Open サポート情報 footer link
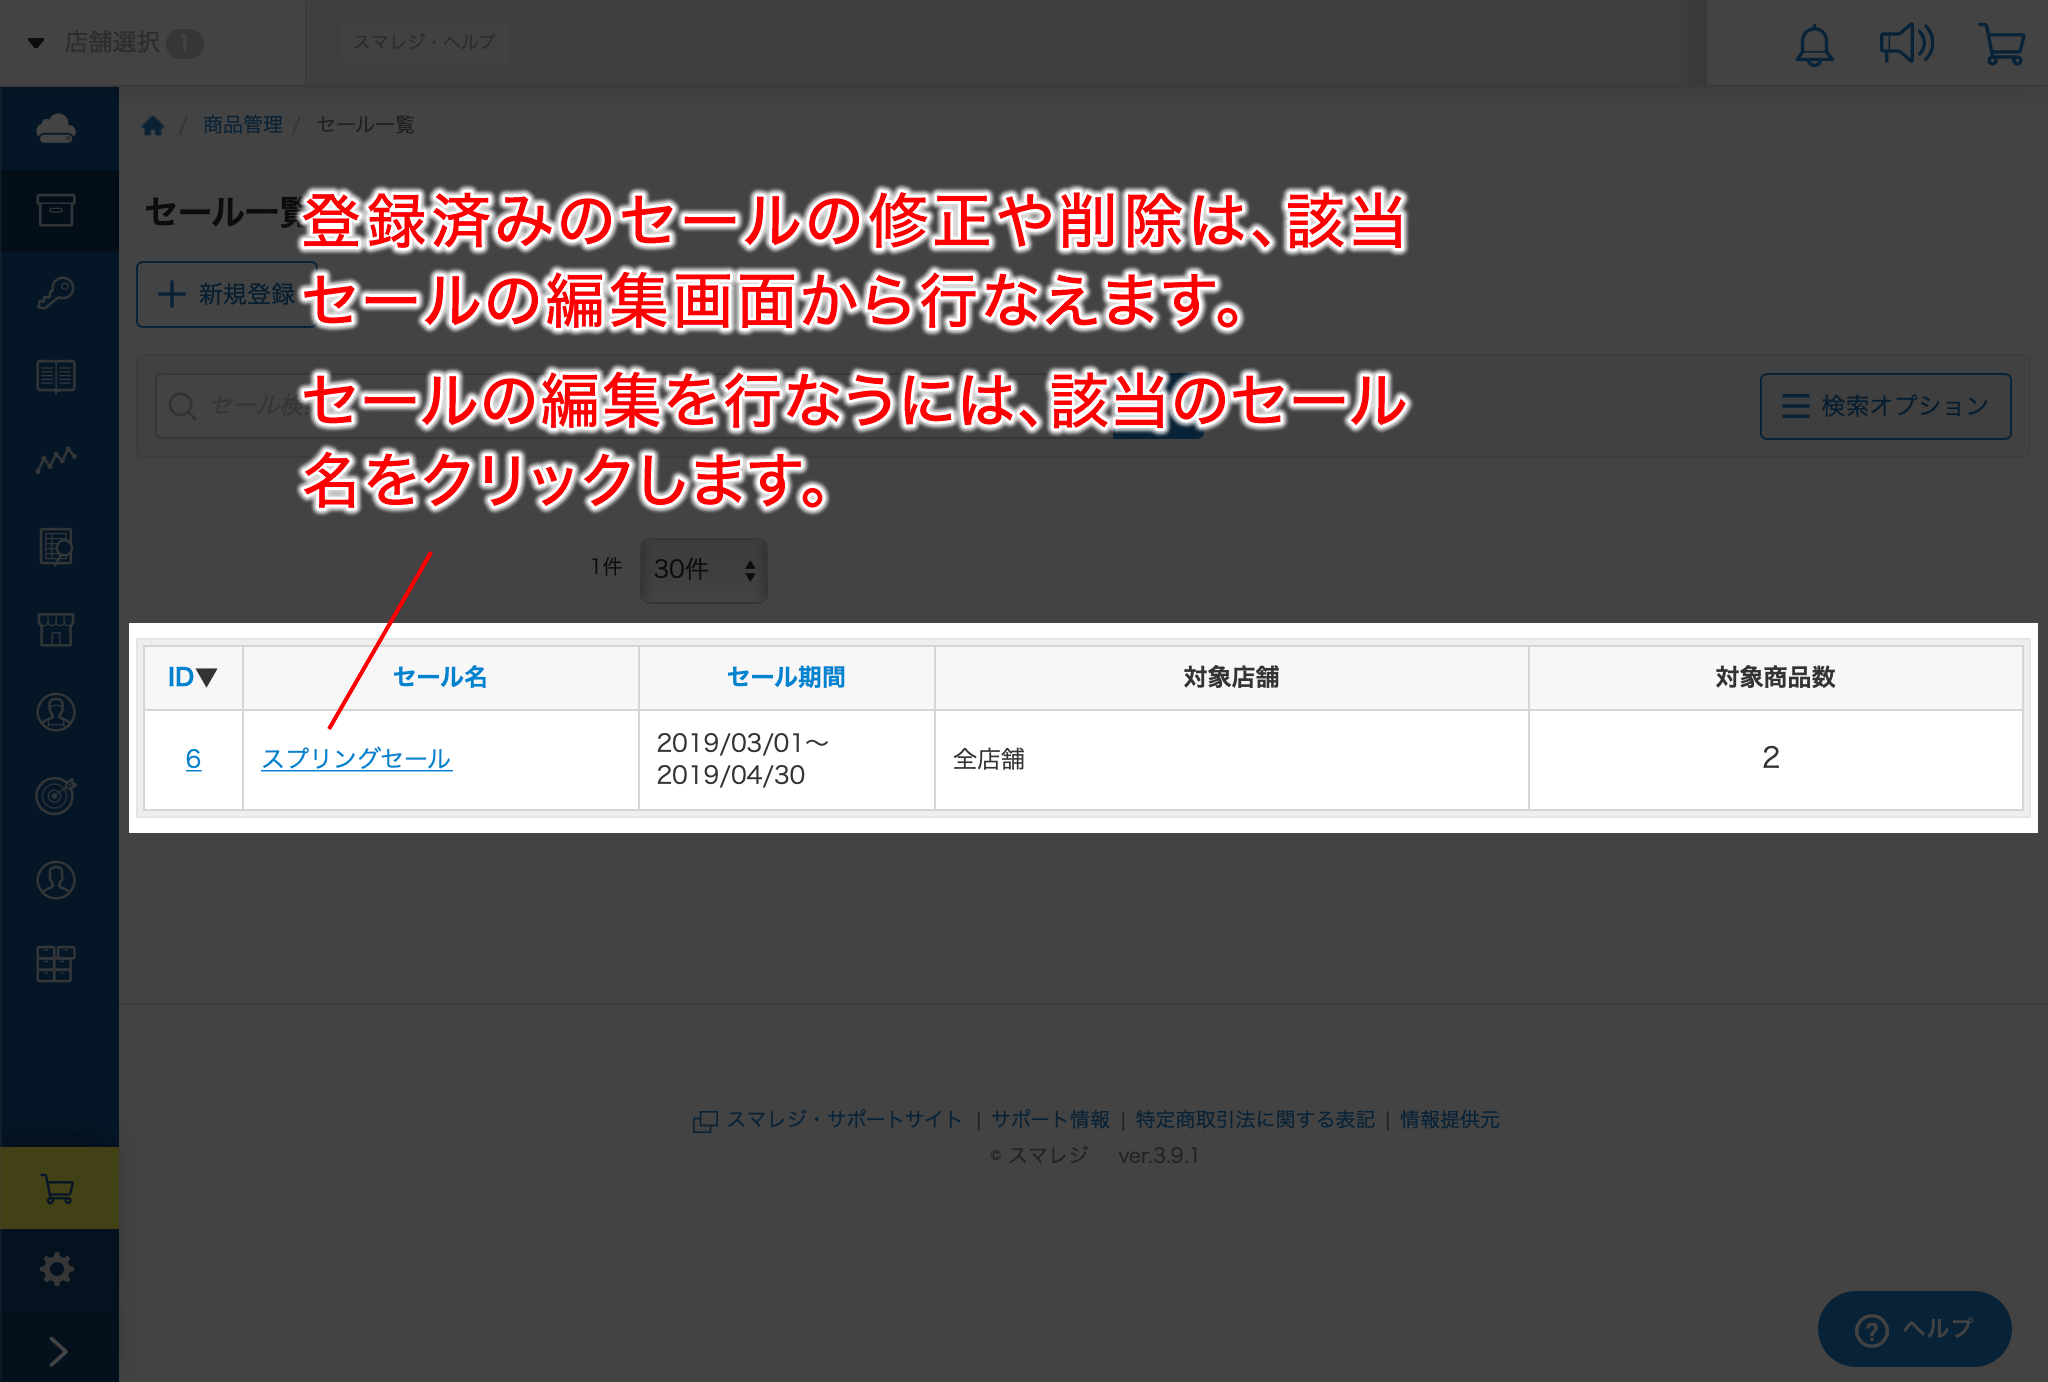 click(x=1050, y=1120)
